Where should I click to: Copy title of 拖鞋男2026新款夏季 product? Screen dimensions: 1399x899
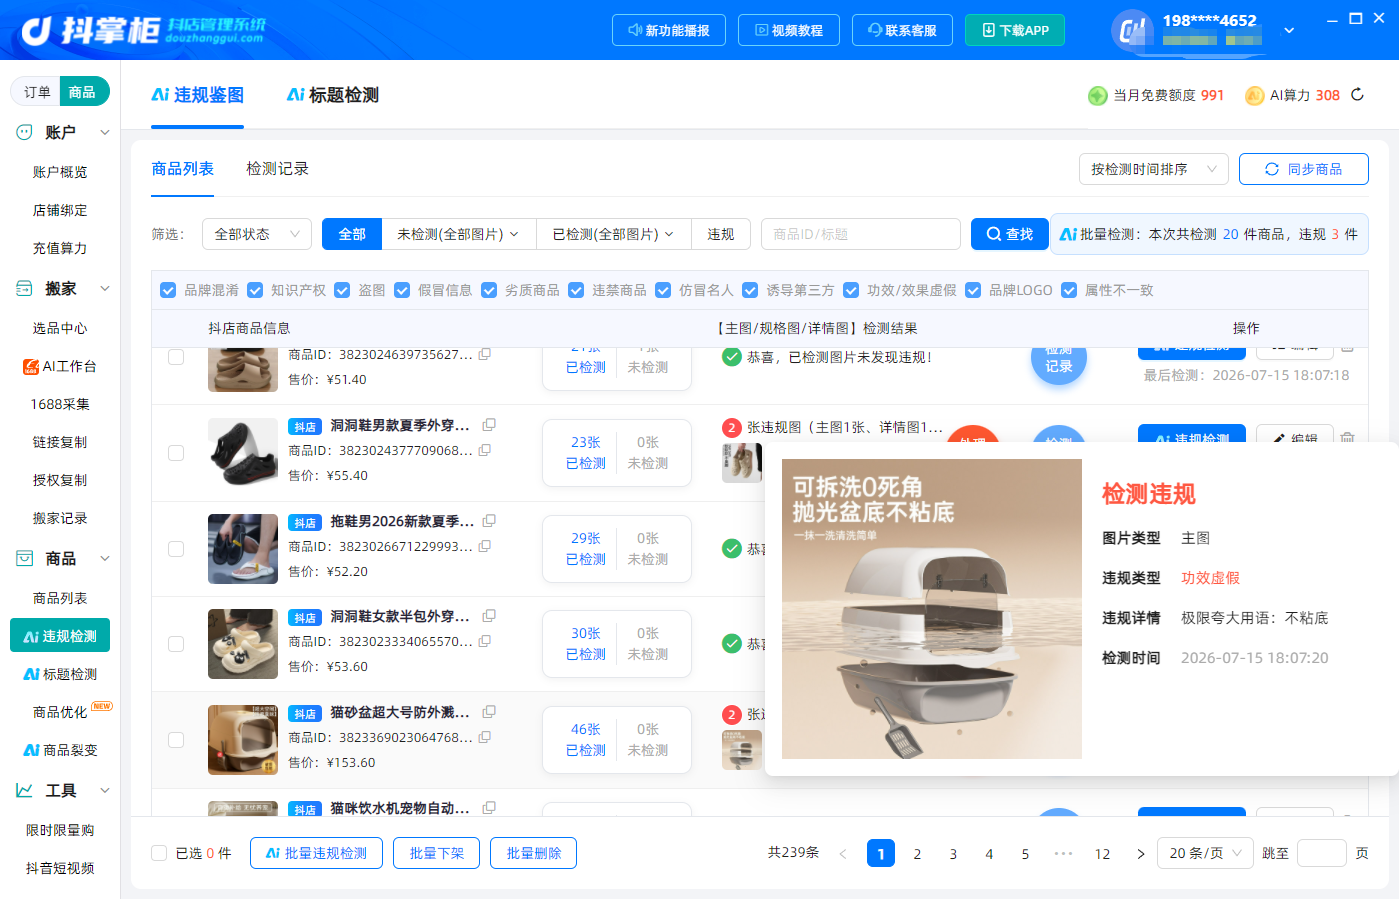click(489, 521)
